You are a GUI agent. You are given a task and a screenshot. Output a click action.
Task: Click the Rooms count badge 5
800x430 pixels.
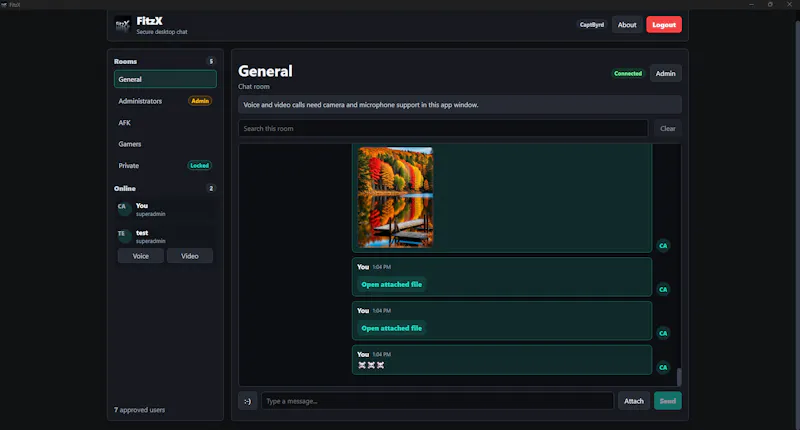pyautogui.click(x=211, y=61)
